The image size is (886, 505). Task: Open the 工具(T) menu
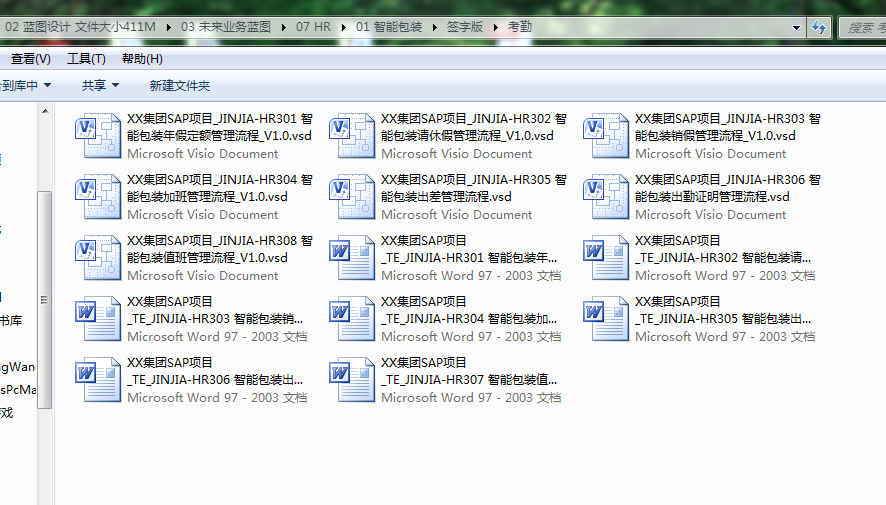(86, 59)
